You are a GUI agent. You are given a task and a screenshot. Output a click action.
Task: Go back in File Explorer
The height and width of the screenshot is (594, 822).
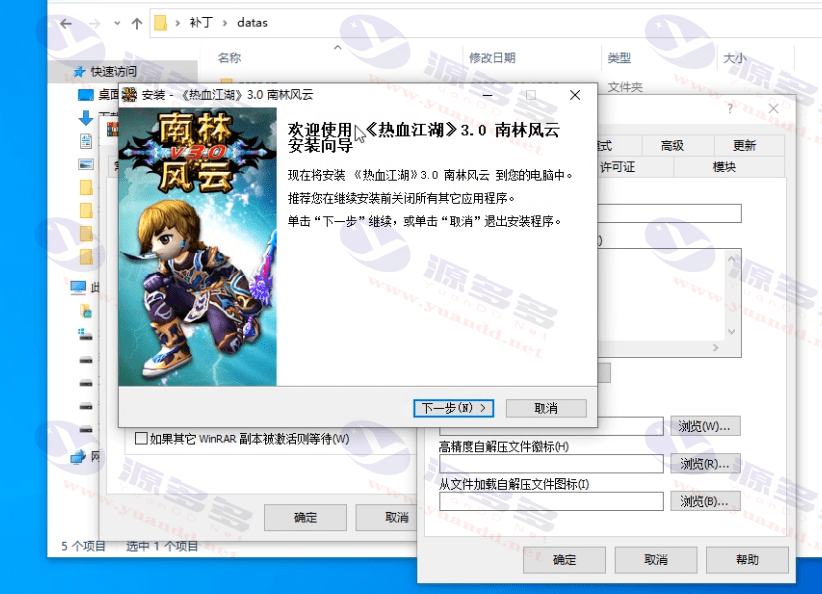[66, 24]
